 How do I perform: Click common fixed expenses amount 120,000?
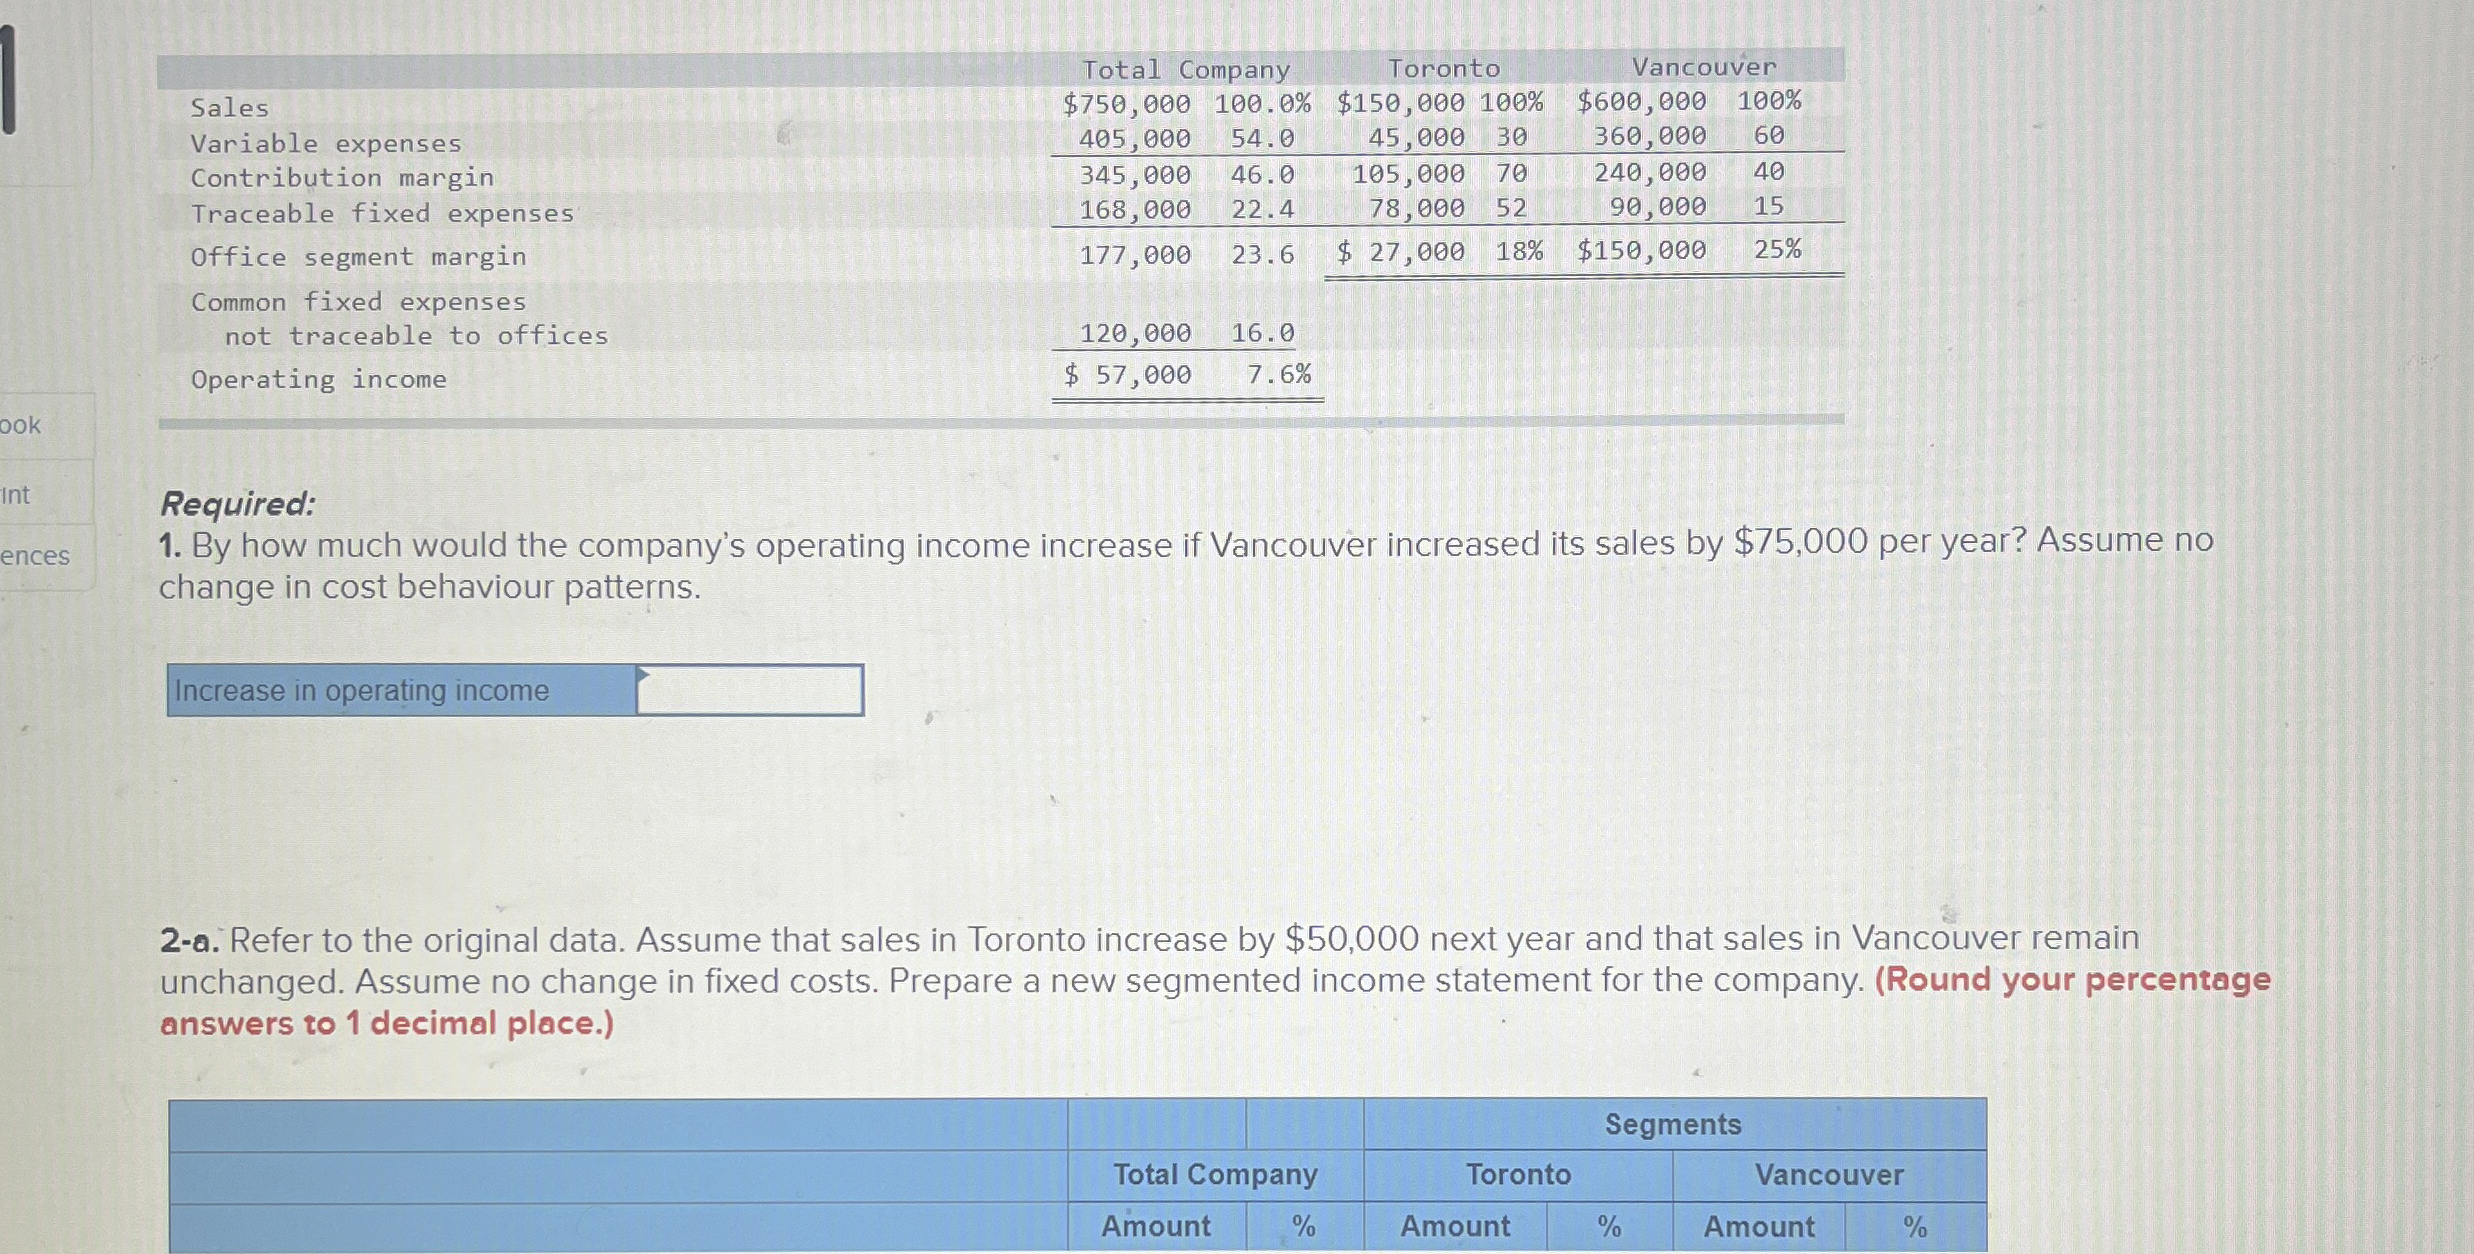click(1134, 333)
